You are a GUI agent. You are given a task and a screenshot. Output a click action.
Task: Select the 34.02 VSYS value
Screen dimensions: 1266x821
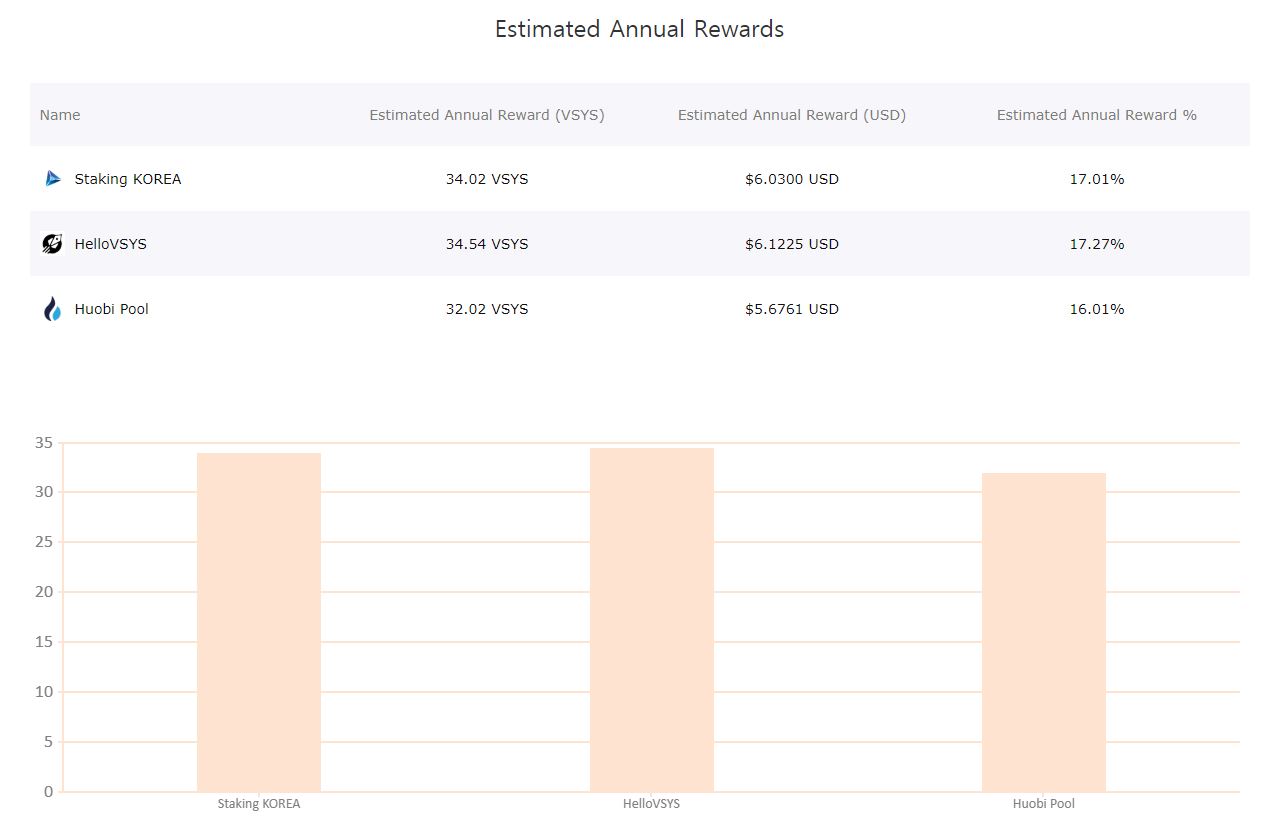point(487,179)
